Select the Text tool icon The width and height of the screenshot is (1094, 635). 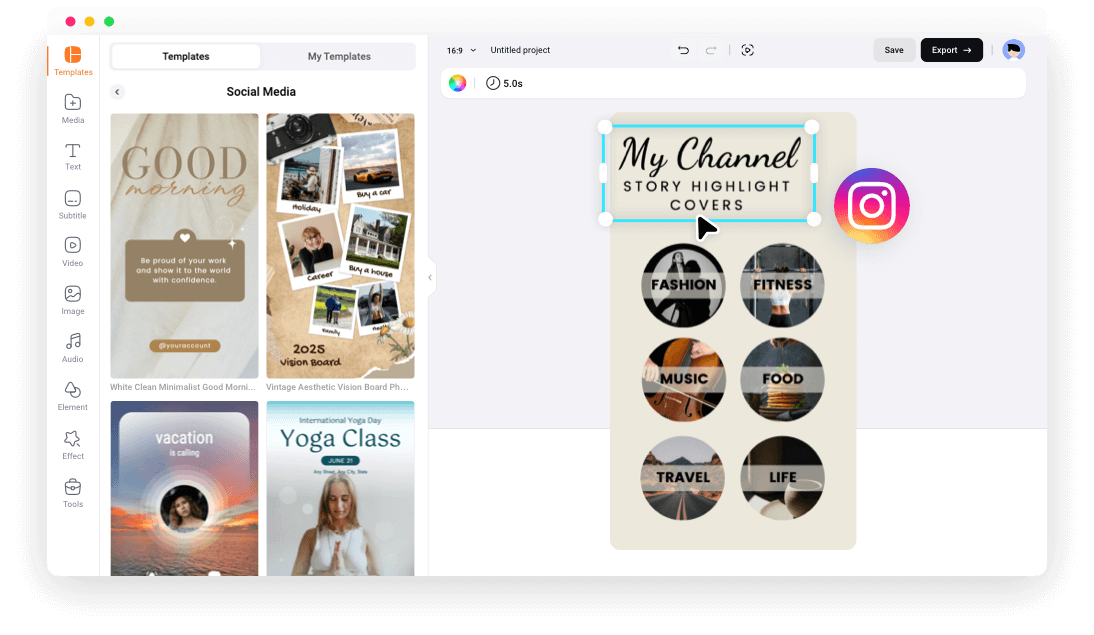point(73,150)
